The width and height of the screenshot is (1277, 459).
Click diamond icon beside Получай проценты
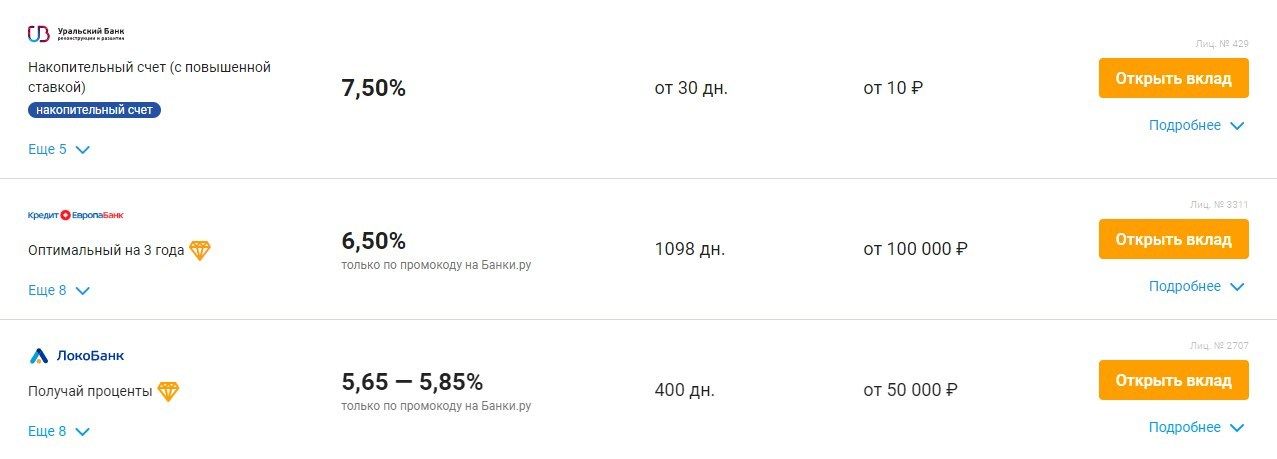tap(168, 392)
